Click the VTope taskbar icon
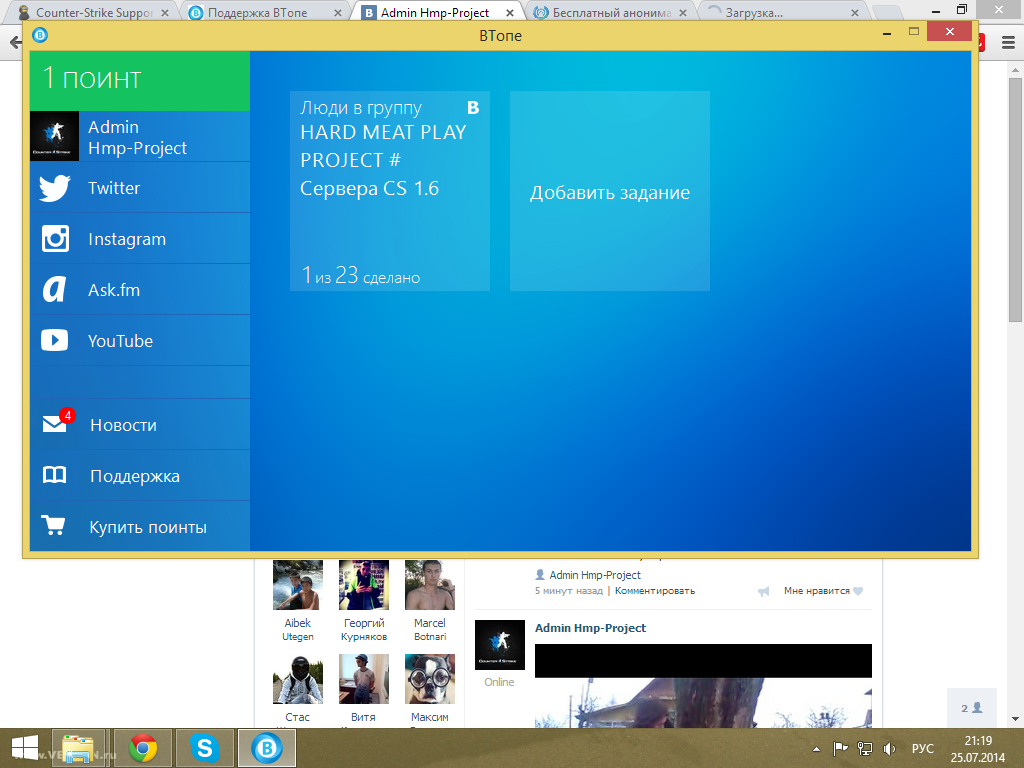Image resolution: width=1024 pixels, height=768 pixels. (x=266, y=748)
